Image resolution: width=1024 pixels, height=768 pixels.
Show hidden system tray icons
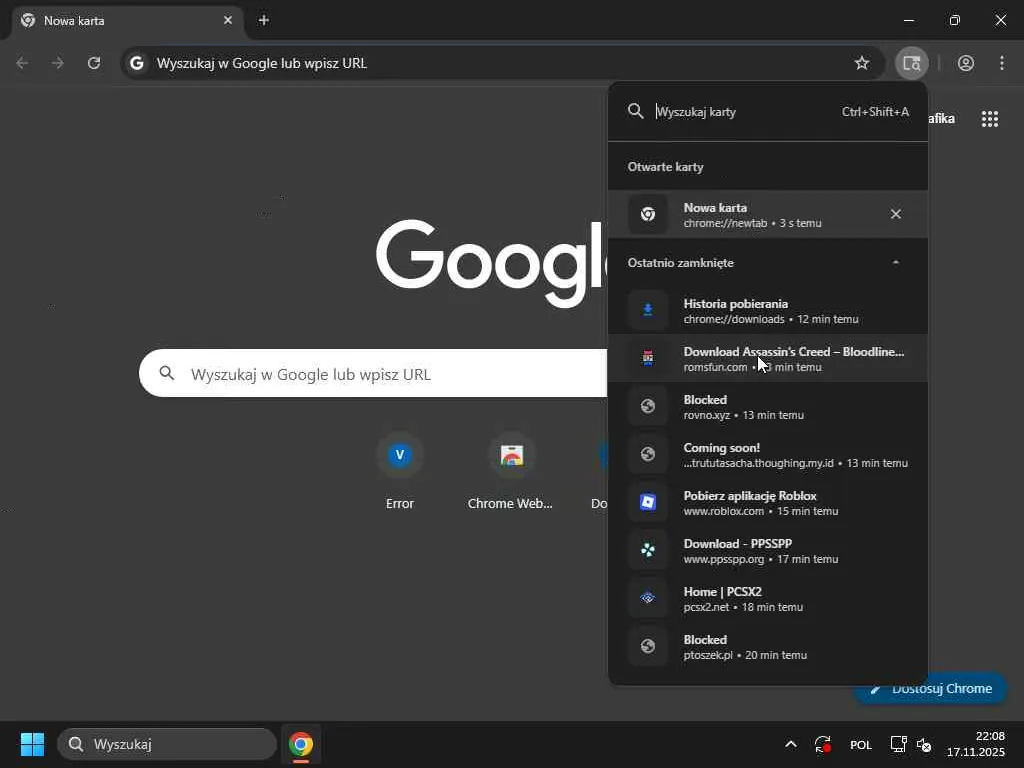[x=791, y=744]
